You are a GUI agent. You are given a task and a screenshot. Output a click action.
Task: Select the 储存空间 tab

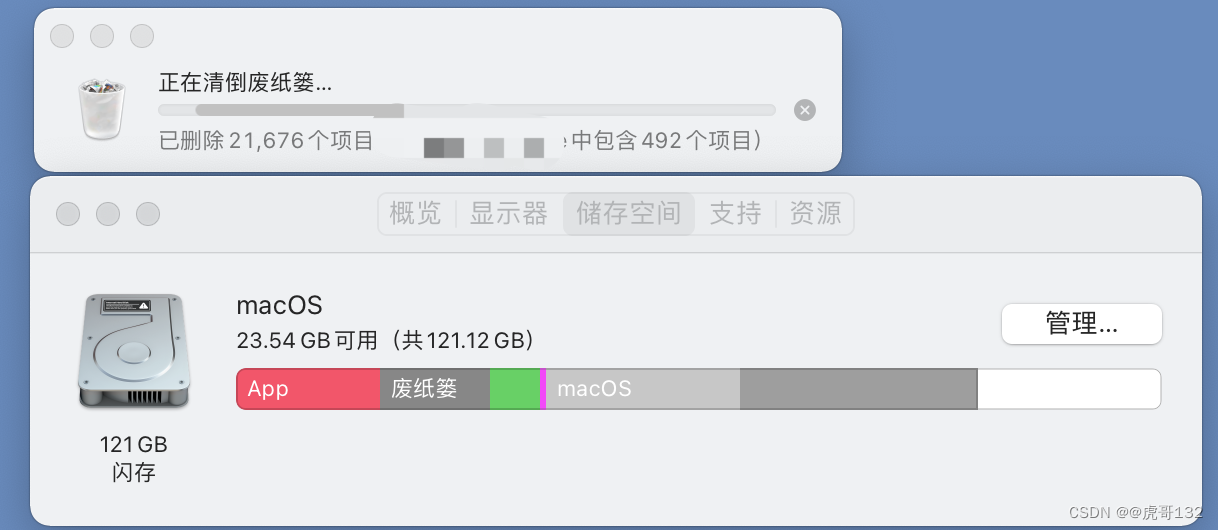[629, 213]
